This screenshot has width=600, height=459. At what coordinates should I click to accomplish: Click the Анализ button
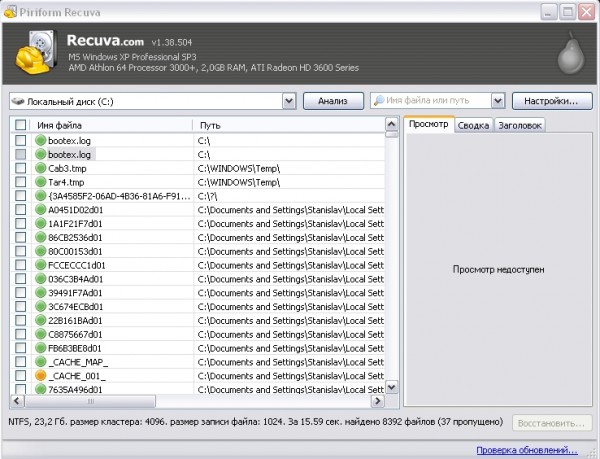tap(333, 101)
